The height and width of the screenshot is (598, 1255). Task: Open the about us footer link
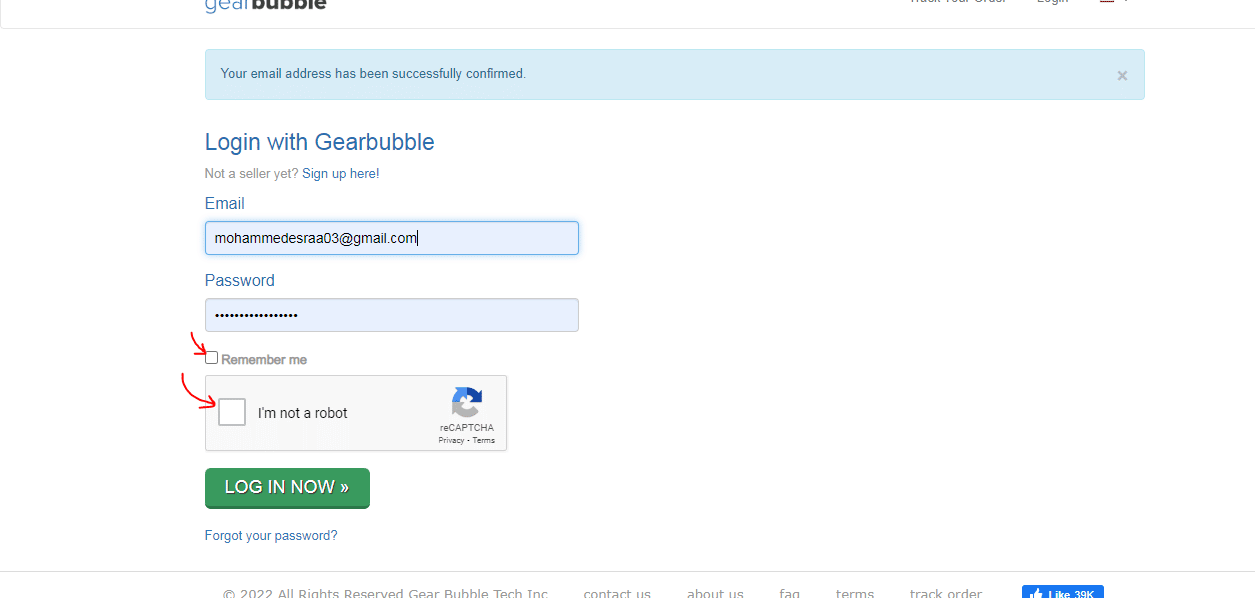click(x=715, y=593)
